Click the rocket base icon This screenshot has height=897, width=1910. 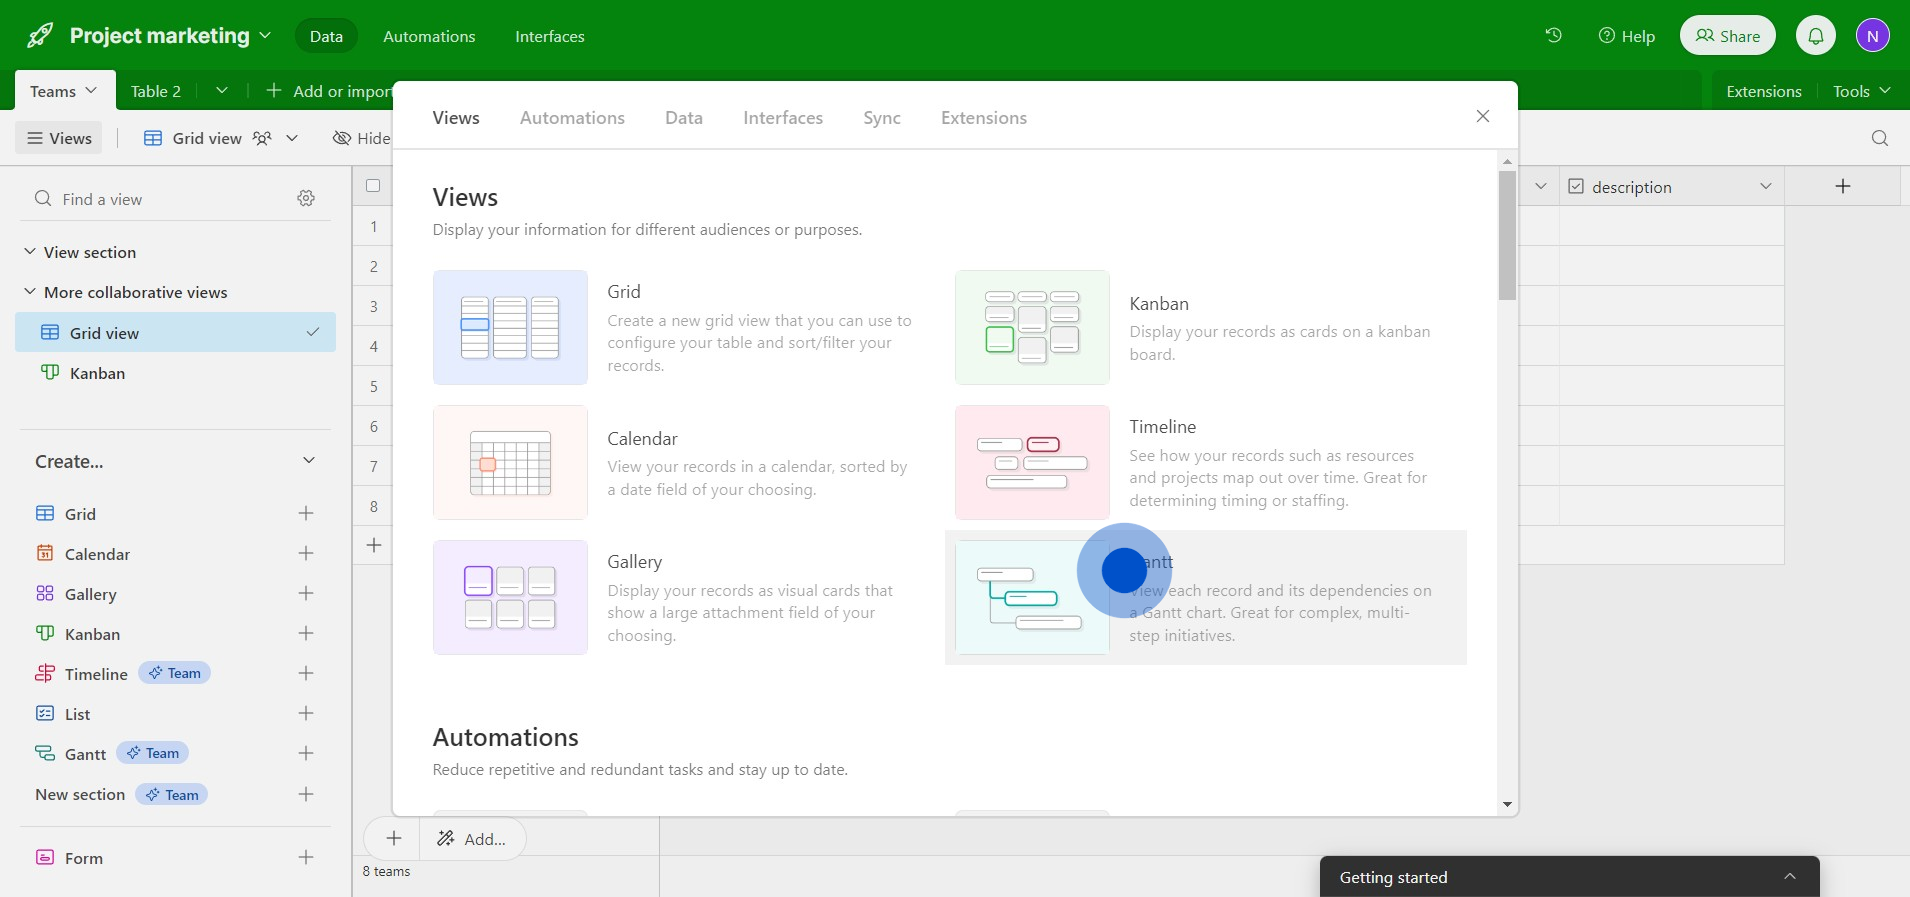[x=40, y=36]
